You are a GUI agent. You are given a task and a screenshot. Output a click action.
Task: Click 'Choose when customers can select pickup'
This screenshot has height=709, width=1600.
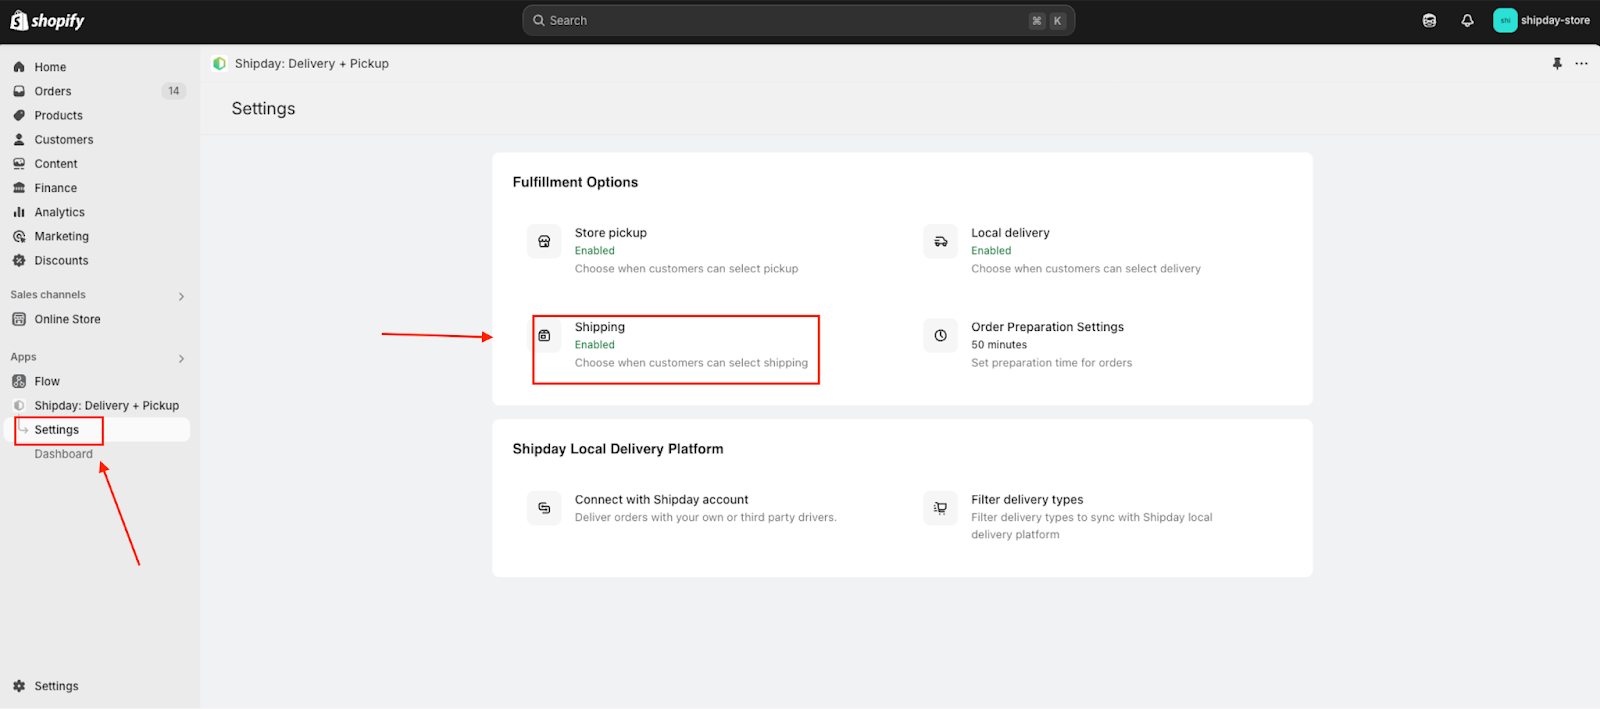pyautogui.click(x=686, y=269)
